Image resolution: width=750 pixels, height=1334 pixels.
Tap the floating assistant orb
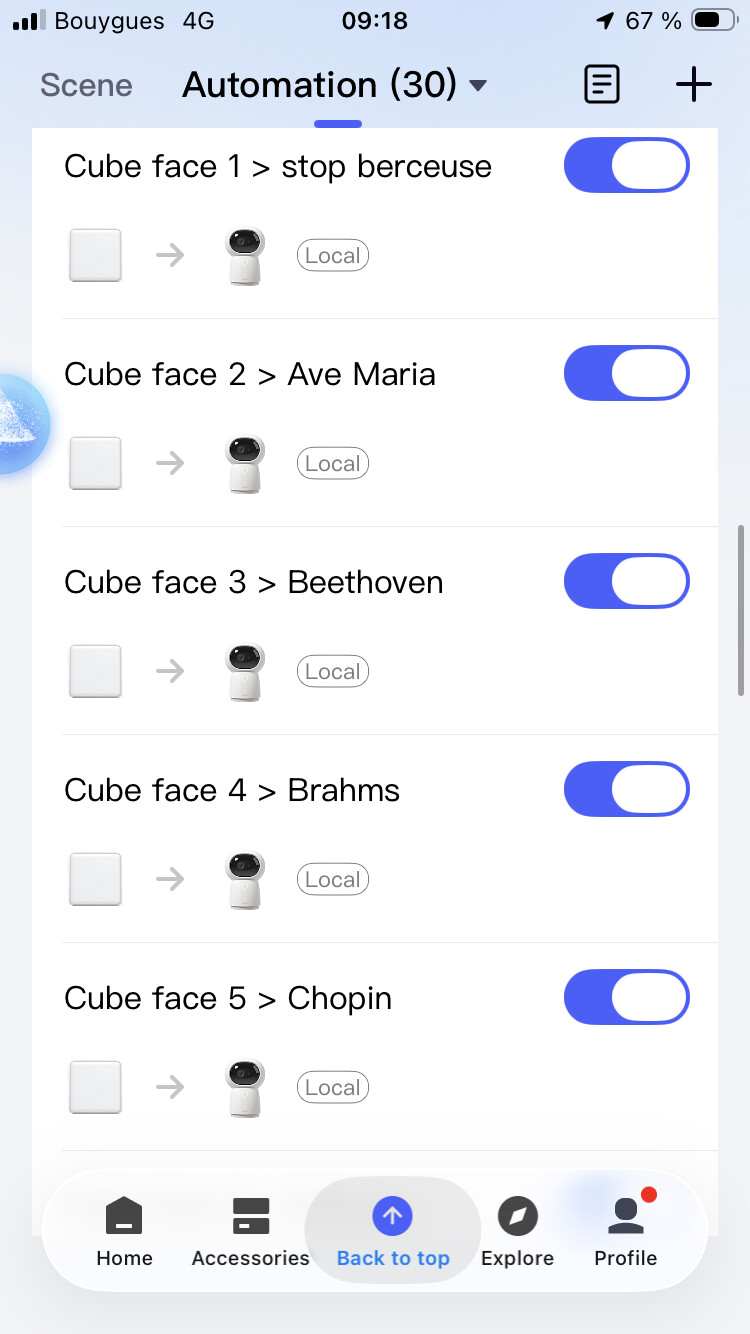tap(20, 424)
